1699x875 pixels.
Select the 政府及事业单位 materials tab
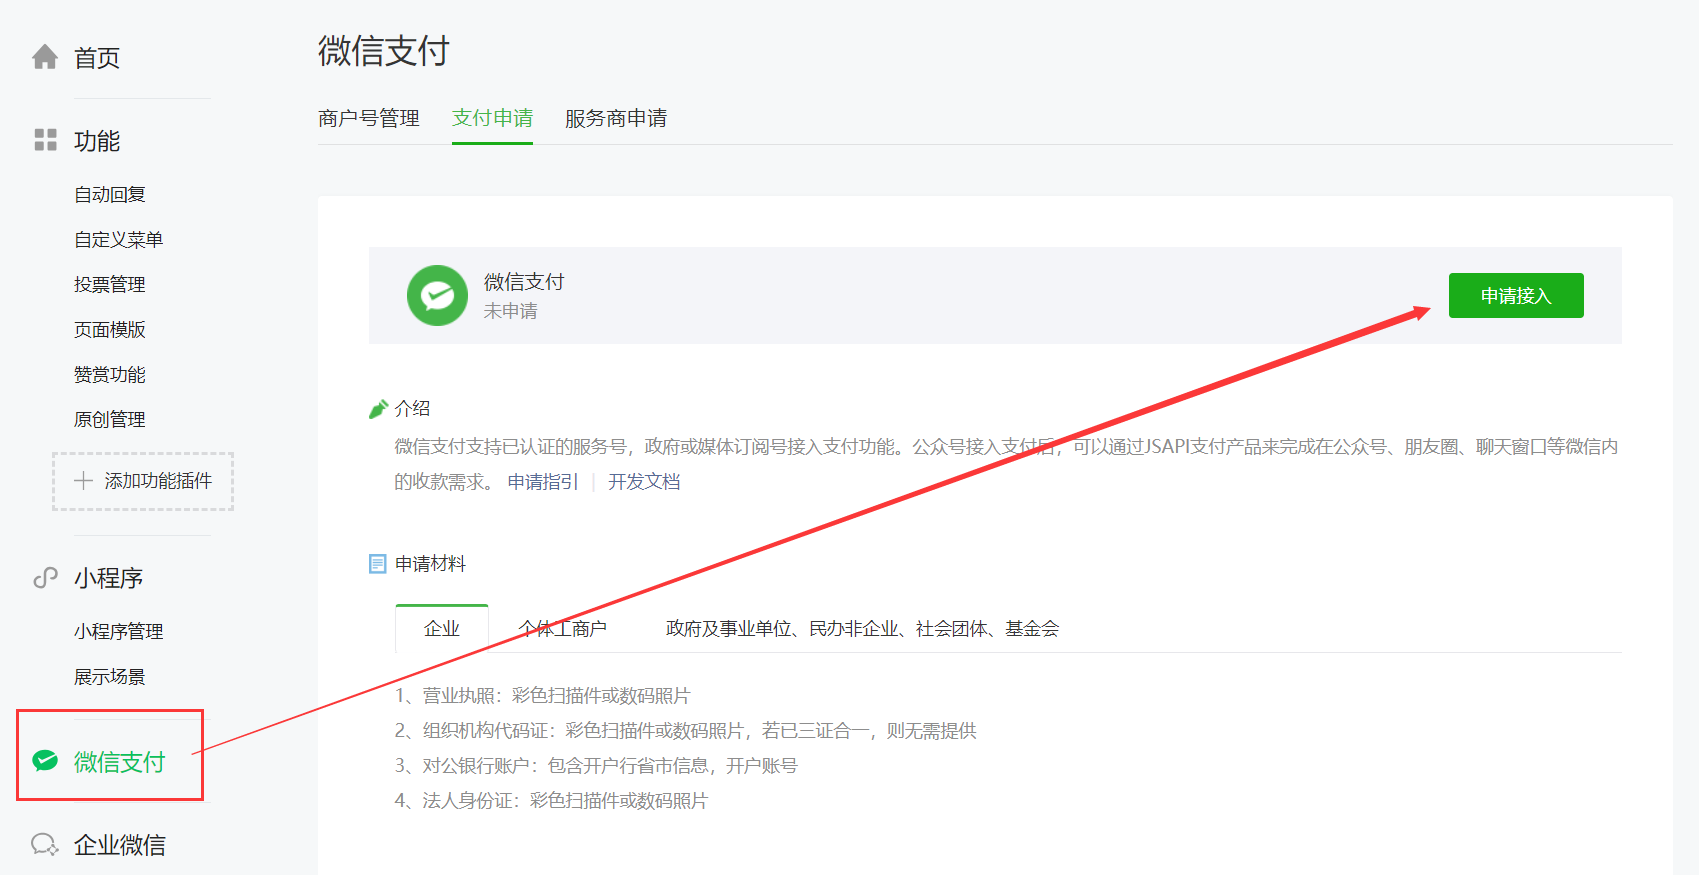pyautogui.click(x=862, y=628)
